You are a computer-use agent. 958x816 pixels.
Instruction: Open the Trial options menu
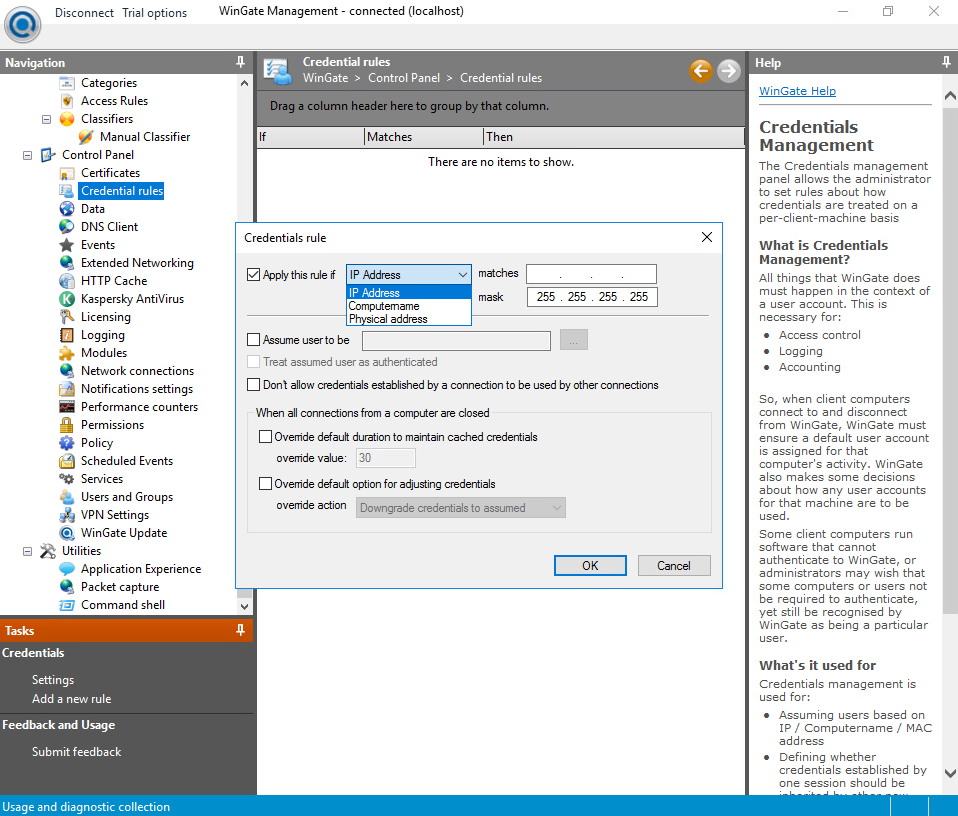coord(154,13)
